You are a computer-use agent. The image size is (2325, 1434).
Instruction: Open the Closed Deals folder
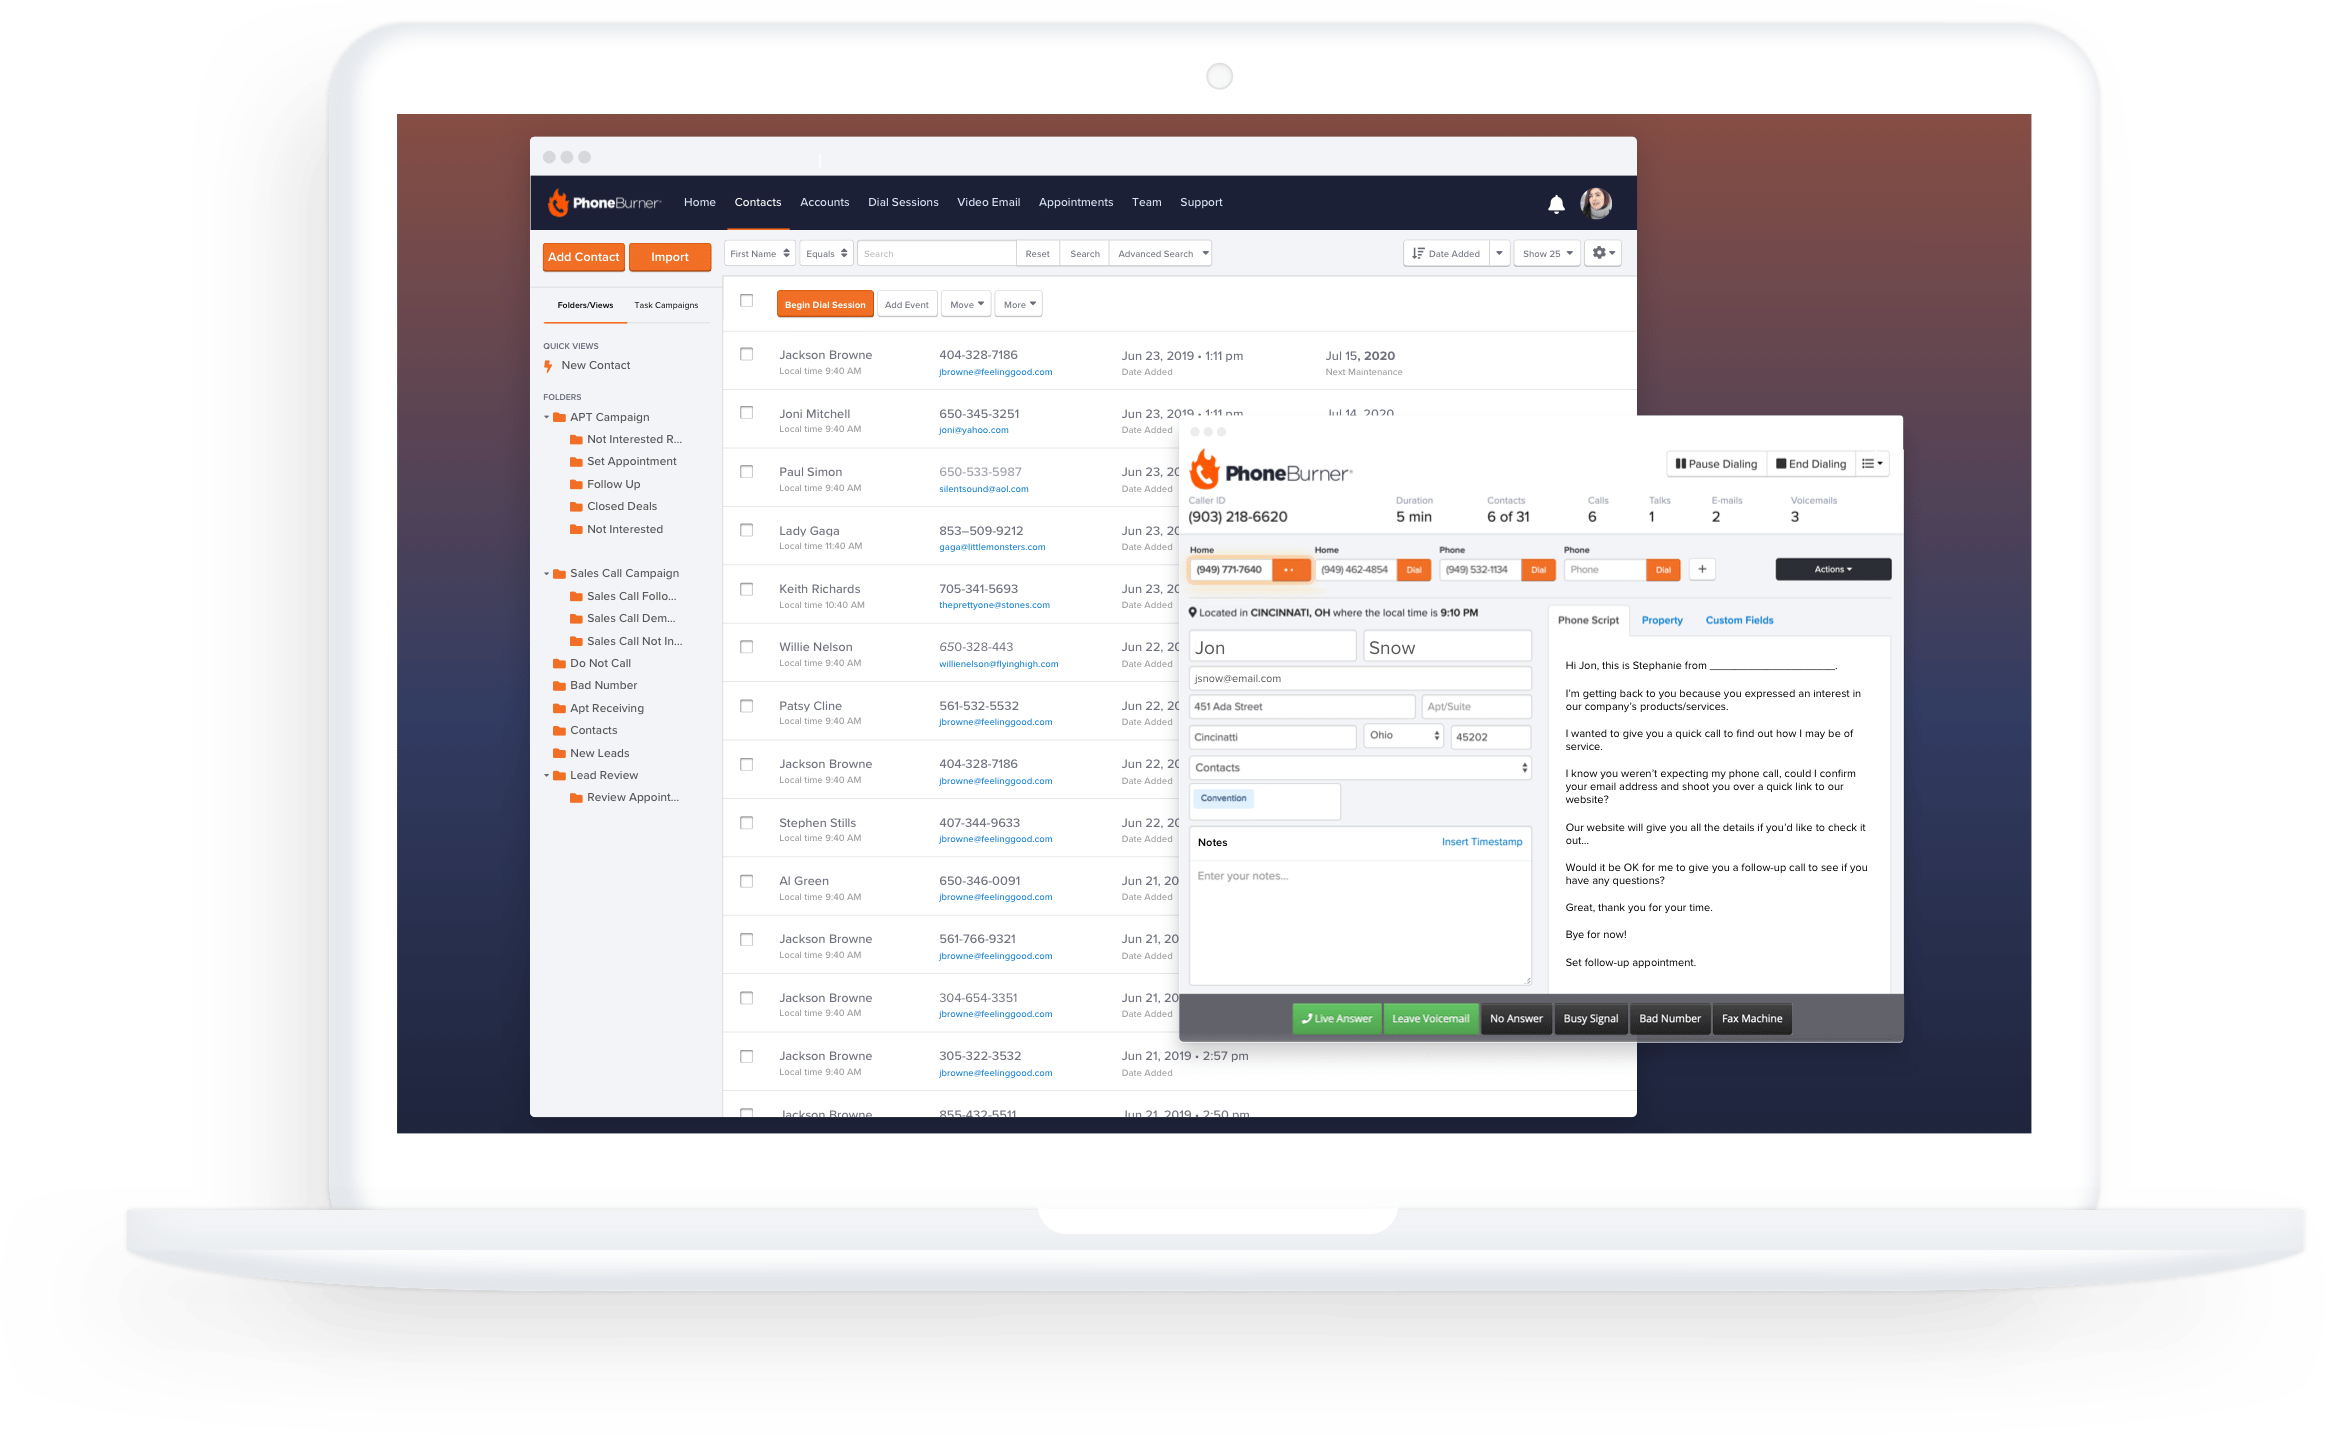[613, 506]
